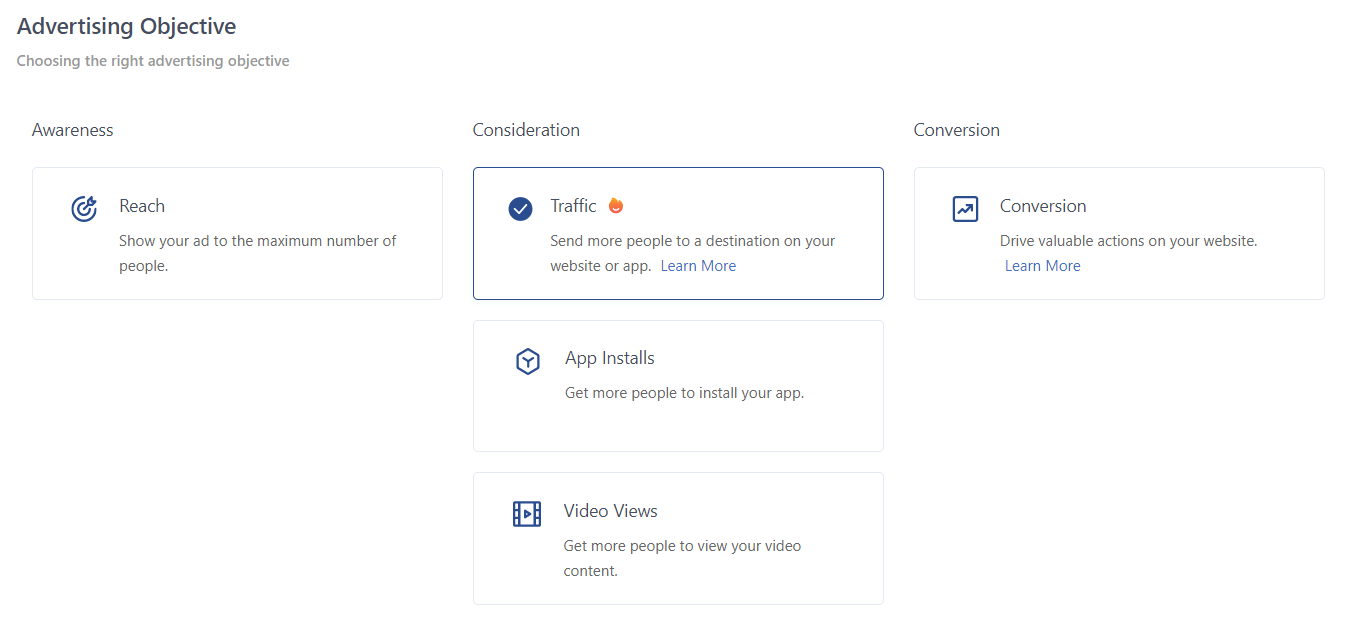
Task: Select the Conversion objective card
Action: point(1119,233)
